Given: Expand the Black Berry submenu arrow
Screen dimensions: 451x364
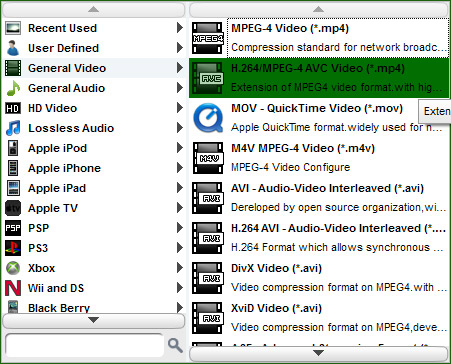Looking at the screenshot, I should pos(180,307).
